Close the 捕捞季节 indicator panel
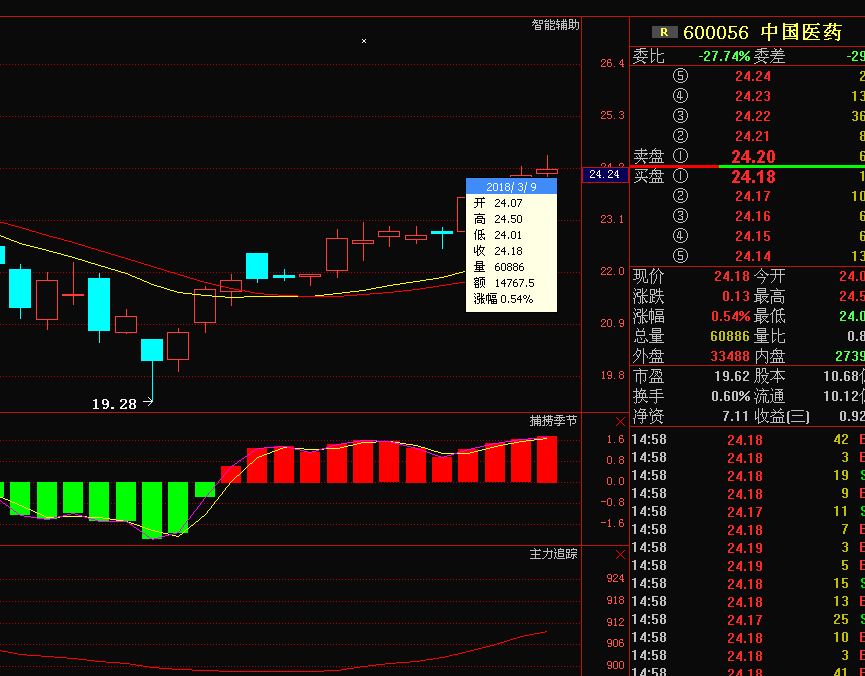 tap(620, 422)
